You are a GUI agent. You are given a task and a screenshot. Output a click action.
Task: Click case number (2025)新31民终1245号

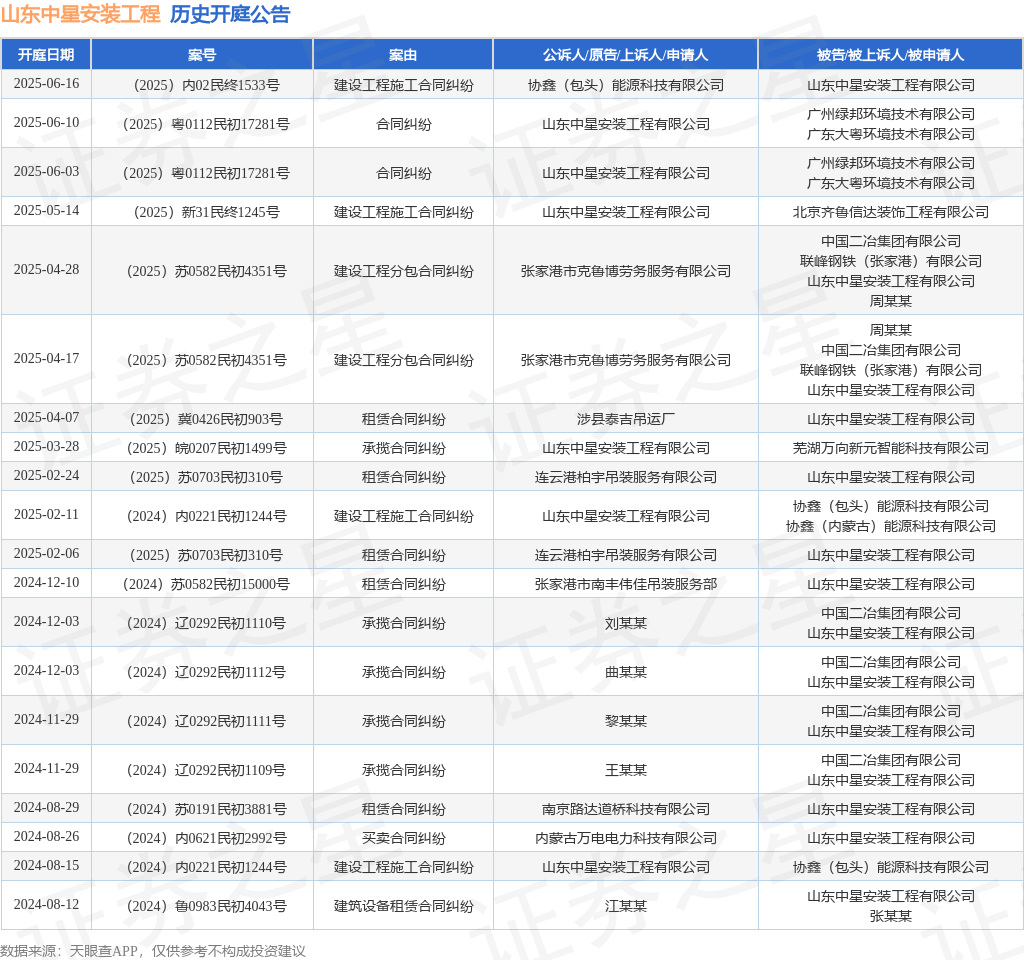pyautogui.click(x=206, y=212)
